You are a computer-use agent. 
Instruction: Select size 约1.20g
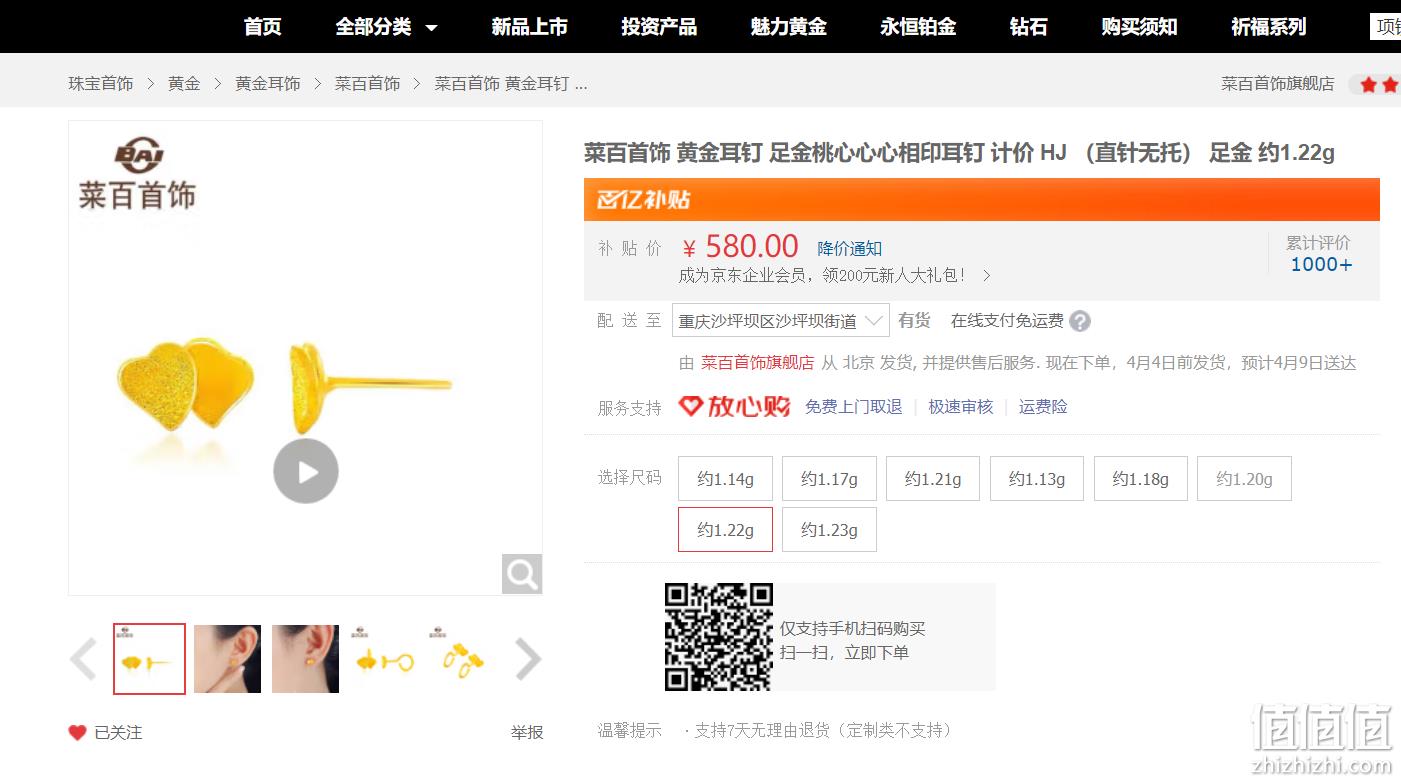point(1245,479)
